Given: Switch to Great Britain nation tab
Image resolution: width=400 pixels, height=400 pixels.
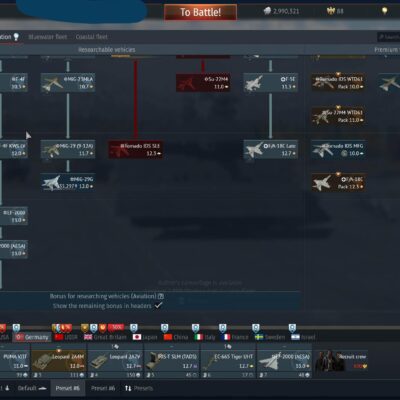Looking at the screenshot, I should (105, 337).
